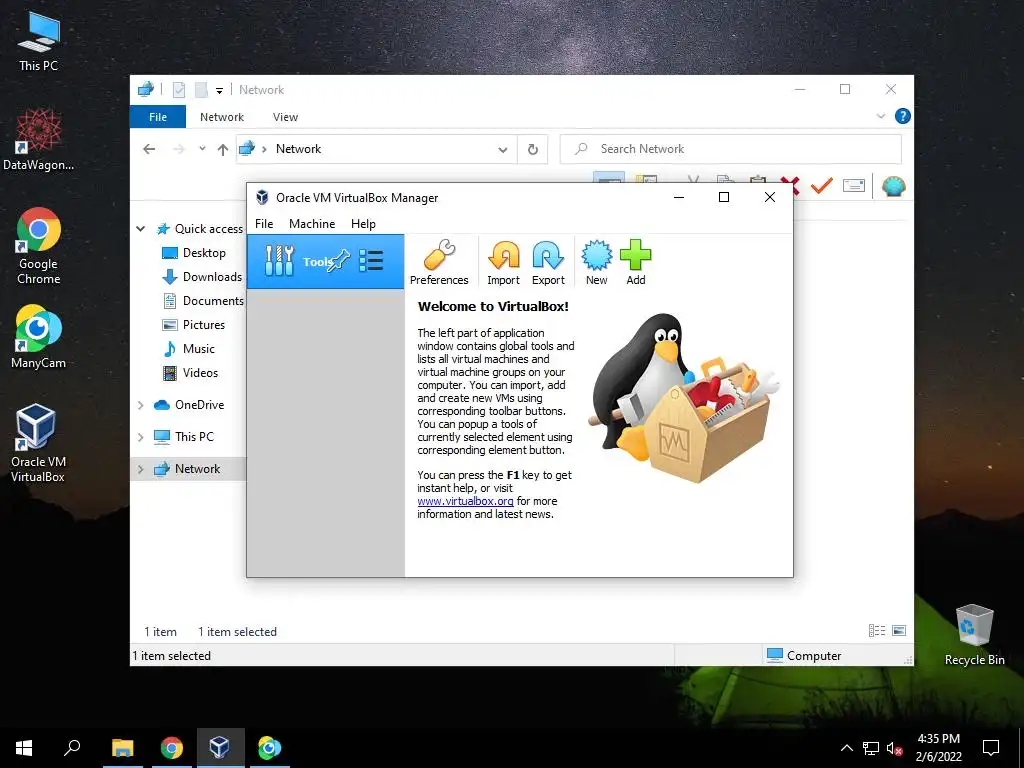This screenshot has width=1024, height=768.
Task: Switch to the View ribbon tab
Action: (x=285, y=117)
